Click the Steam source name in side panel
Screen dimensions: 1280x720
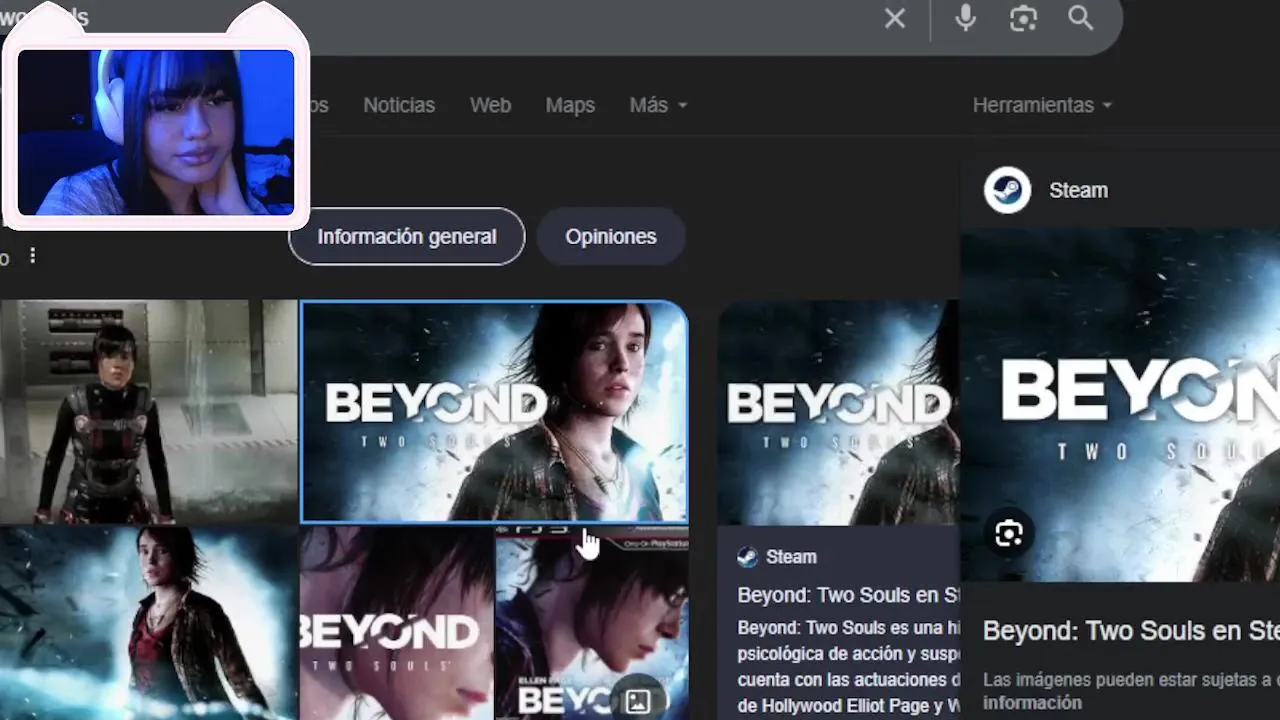coord(1078,190)
